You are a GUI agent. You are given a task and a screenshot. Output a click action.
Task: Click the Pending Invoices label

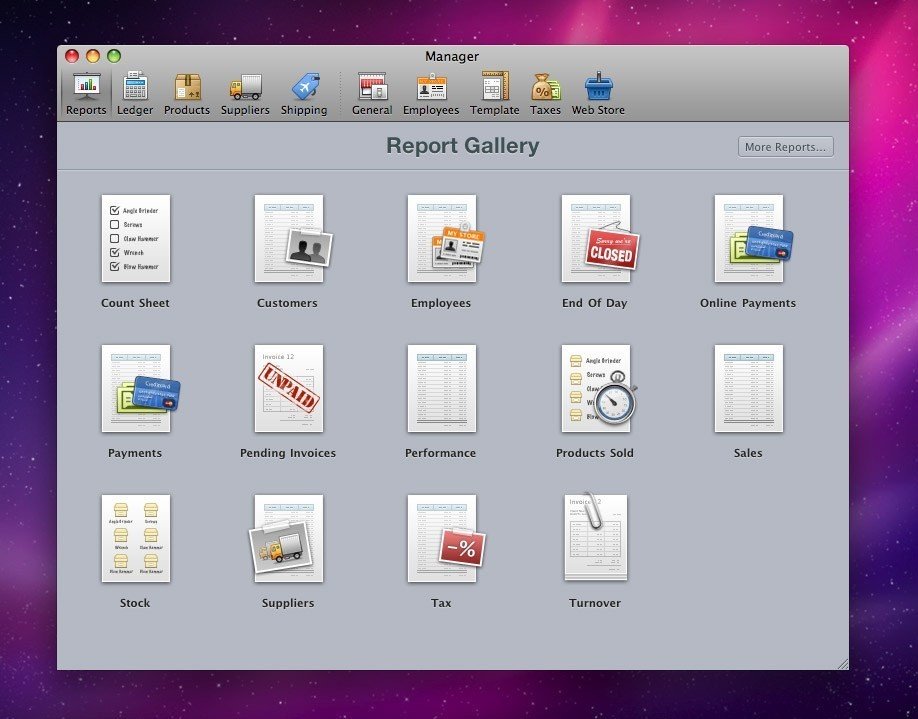click(288, 453)
